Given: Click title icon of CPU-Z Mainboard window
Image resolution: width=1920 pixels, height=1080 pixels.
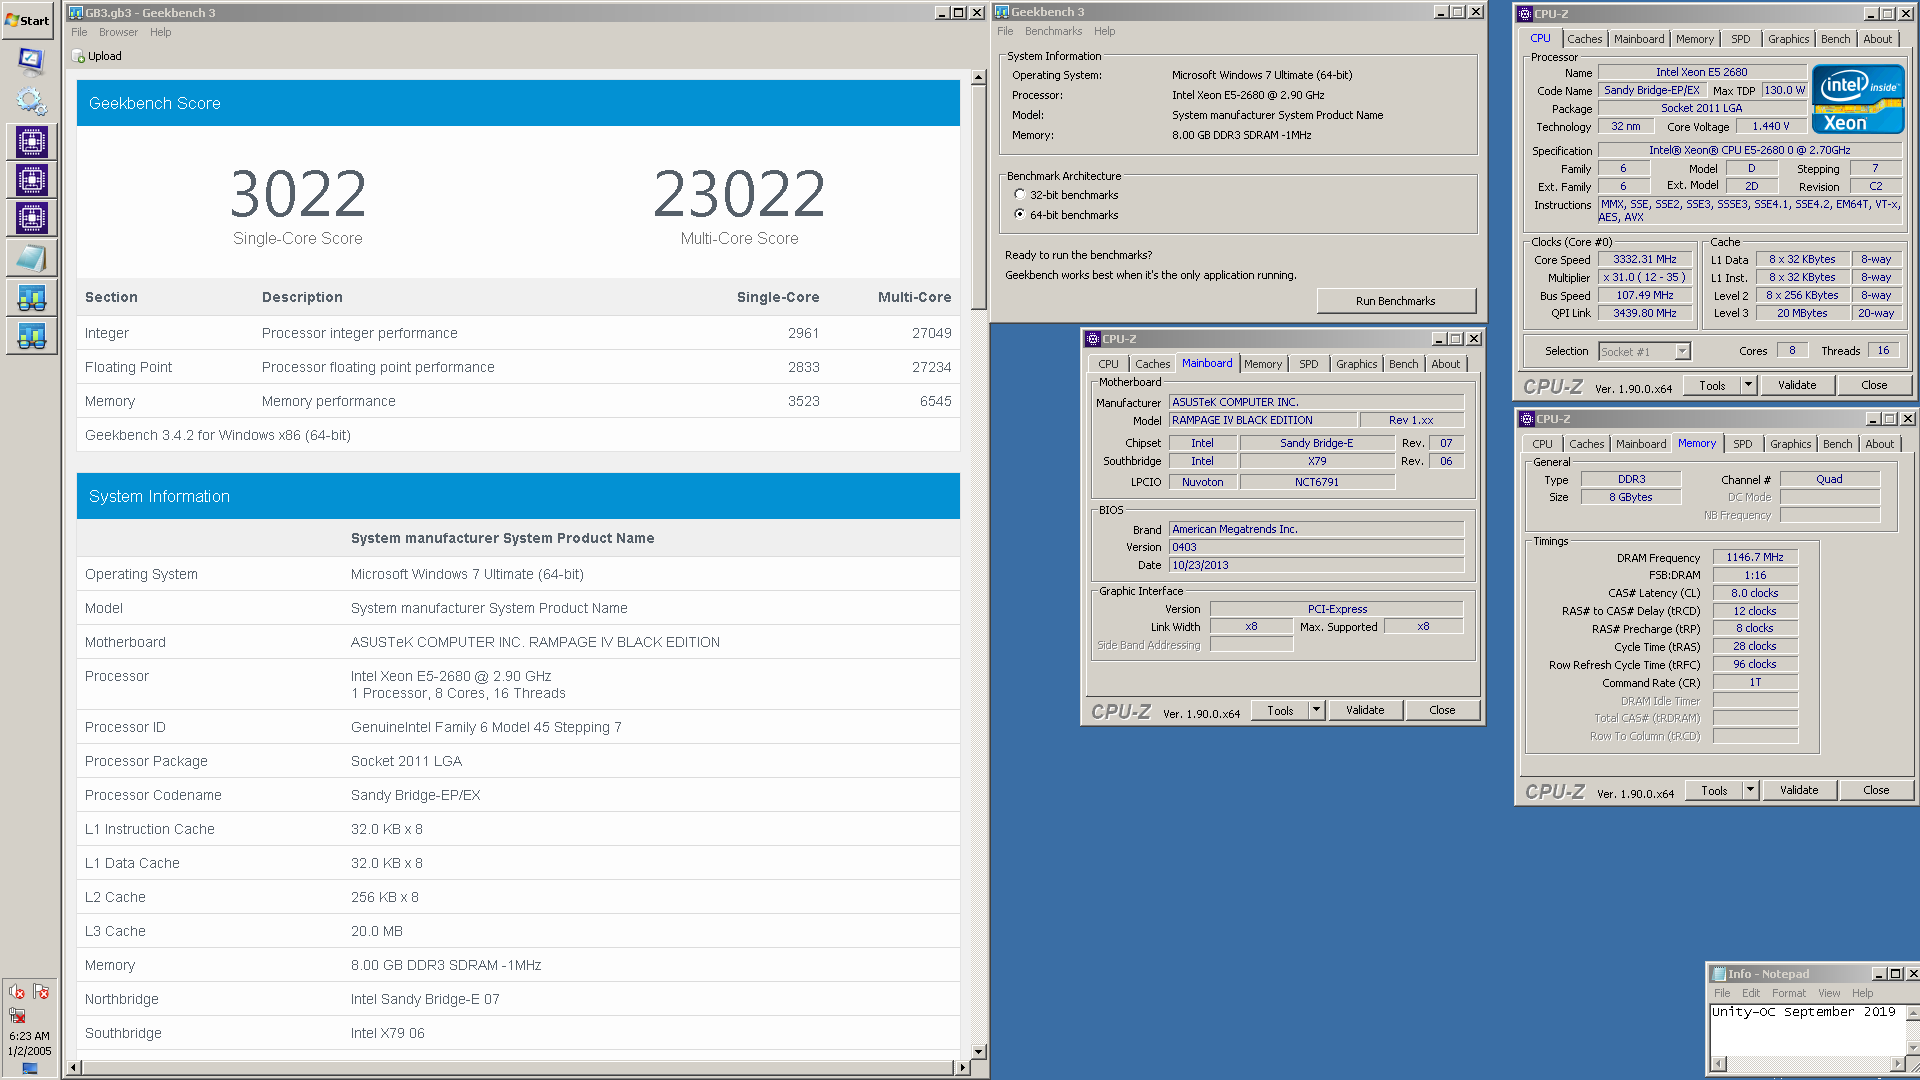Looking at the screenshot, I should [x=1093, y=339].
